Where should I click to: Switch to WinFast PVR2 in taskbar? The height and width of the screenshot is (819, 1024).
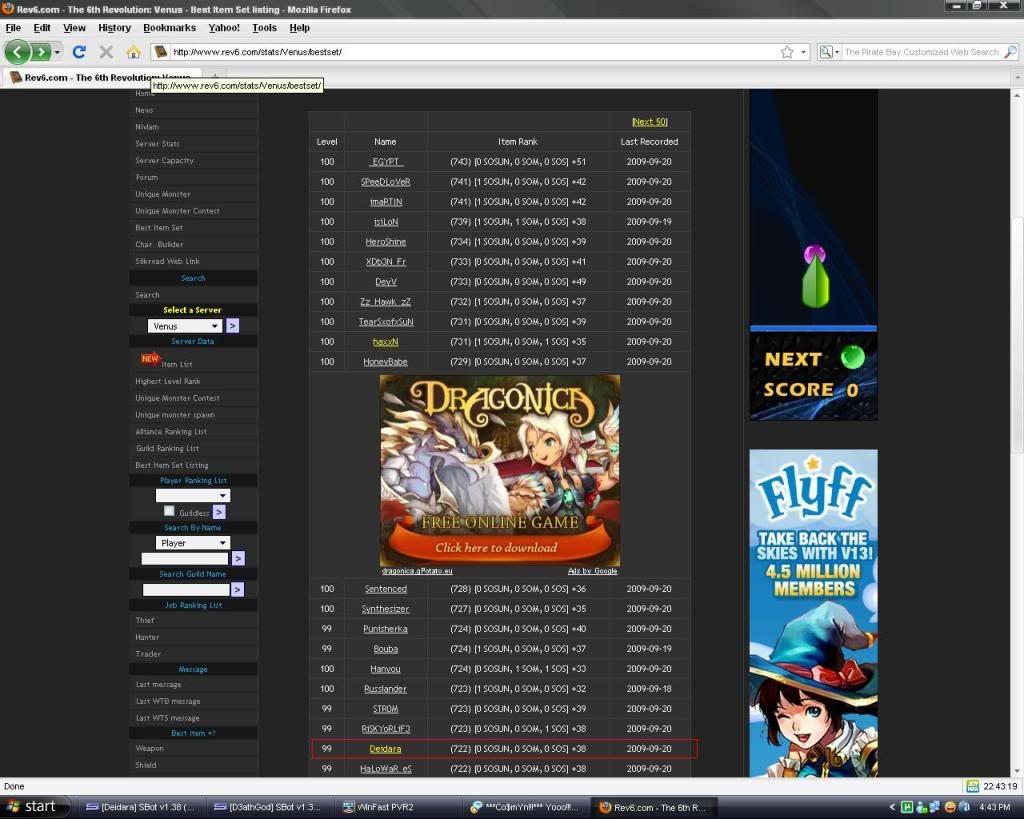pyautogui.click(x=393, y=806)
